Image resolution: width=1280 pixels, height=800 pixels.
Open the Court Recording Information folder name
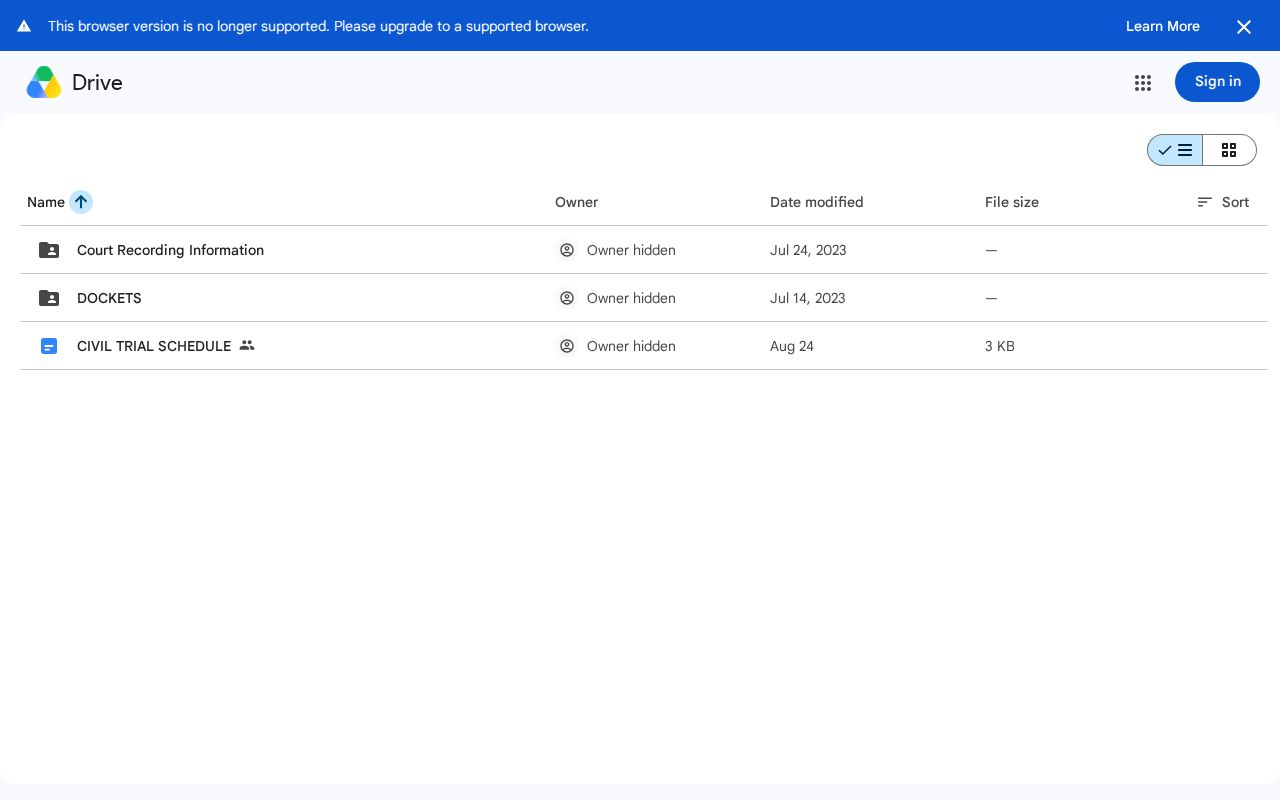(170, 250)
